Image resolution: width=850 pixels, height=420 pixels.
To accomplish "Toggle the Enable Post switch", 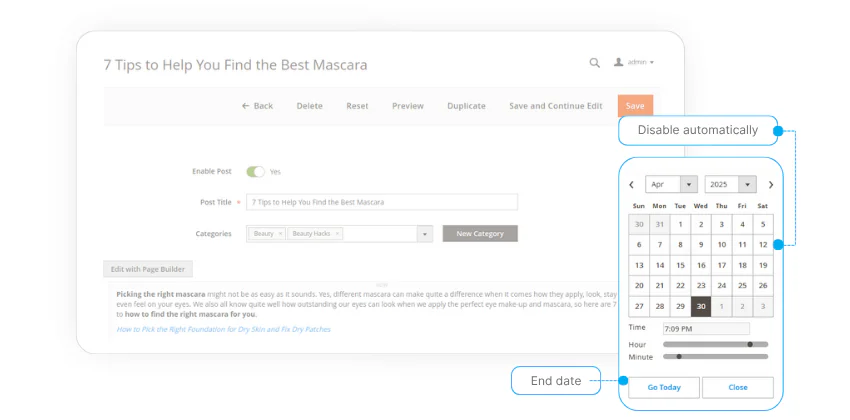I will pyautogui.click(x=255, y=171).
